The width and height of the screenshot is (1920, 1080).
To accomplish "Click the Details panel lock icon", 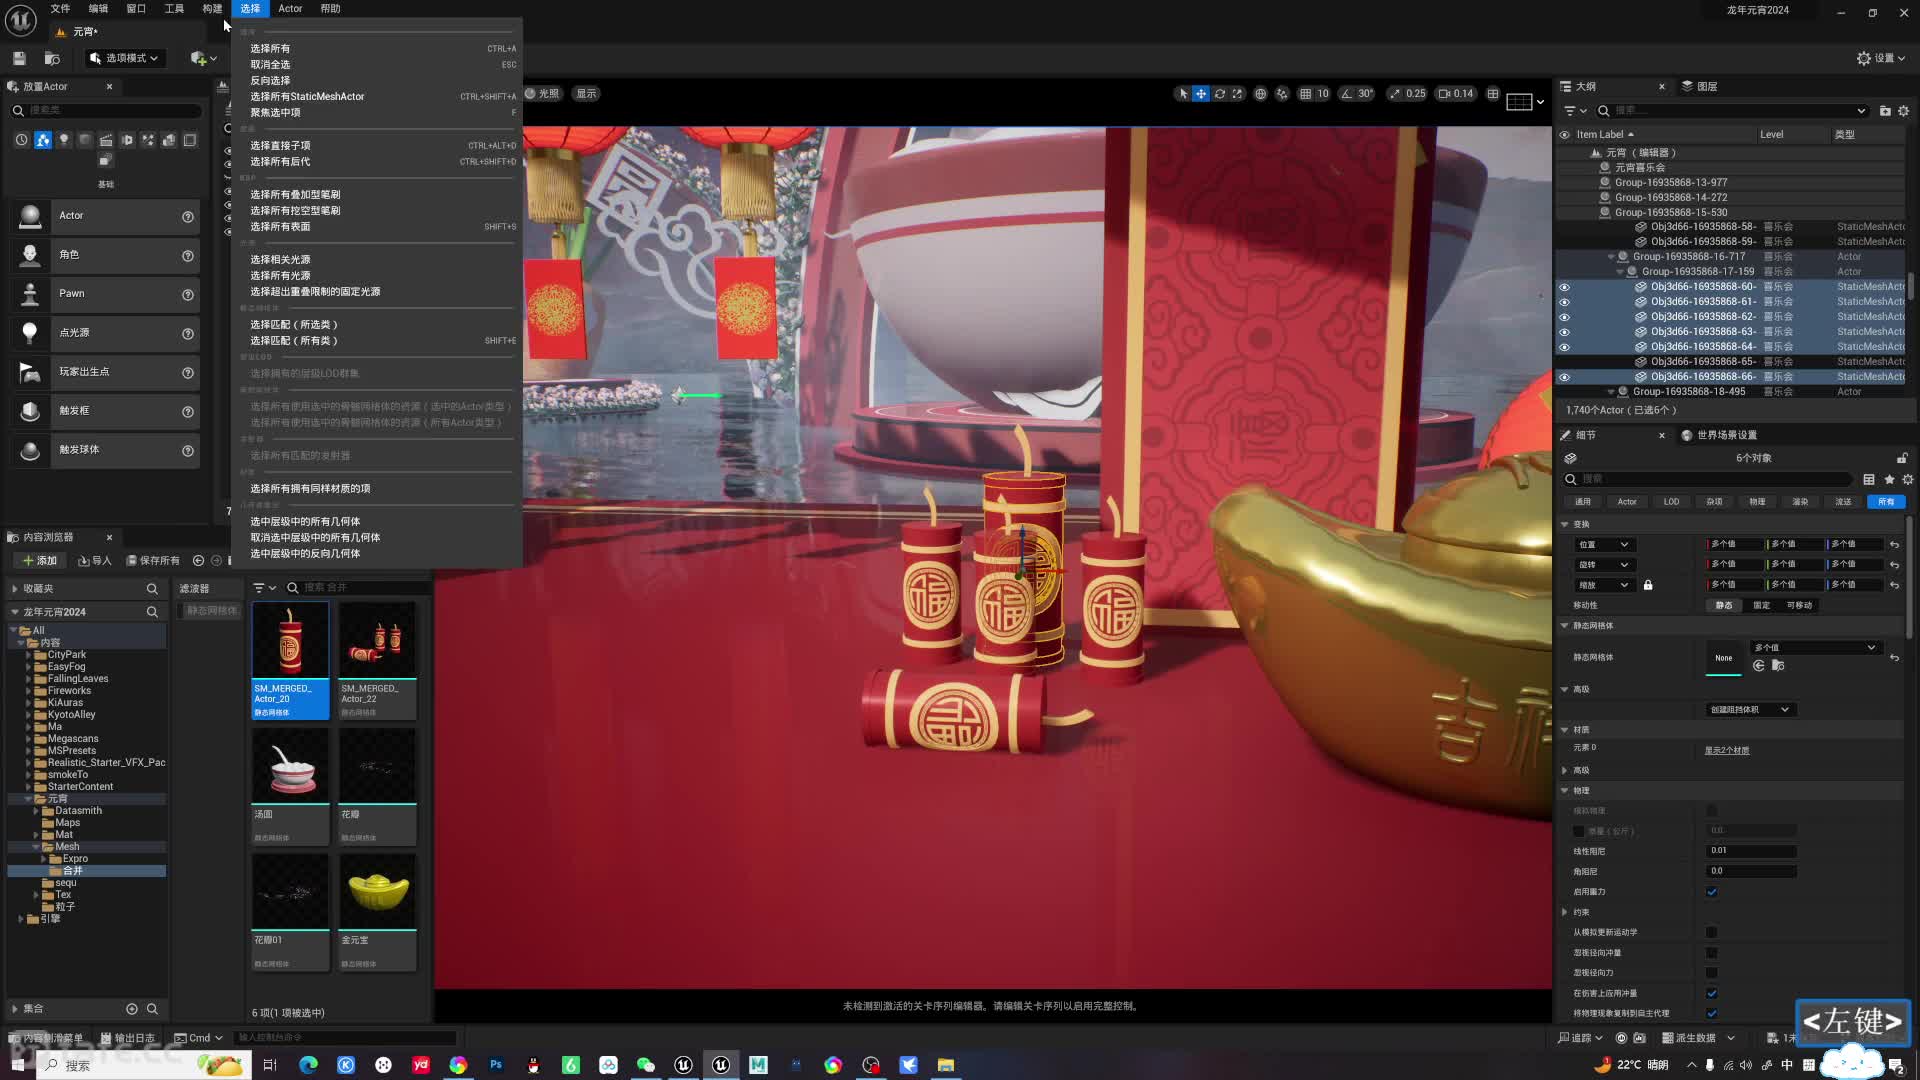I will coord(1902,458).
